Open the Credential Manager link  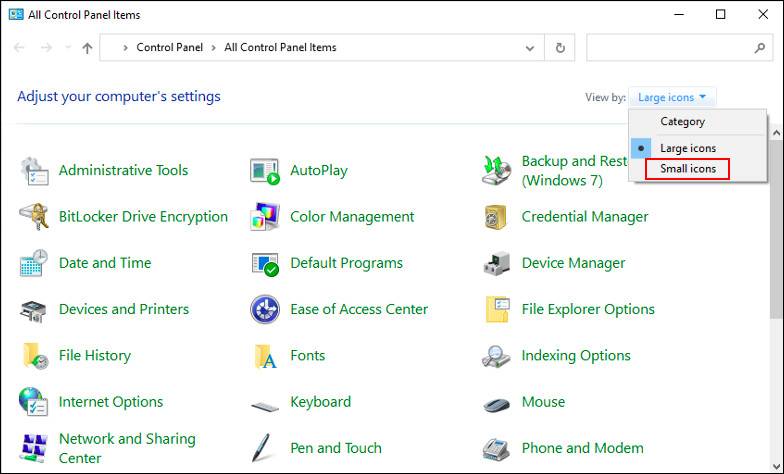click(585, 216)
